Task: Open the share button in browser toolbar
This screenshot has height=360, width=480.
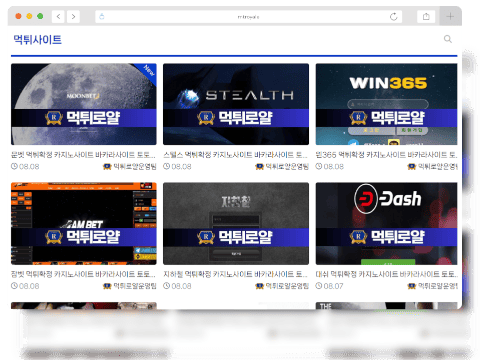Action: (426, 16)
